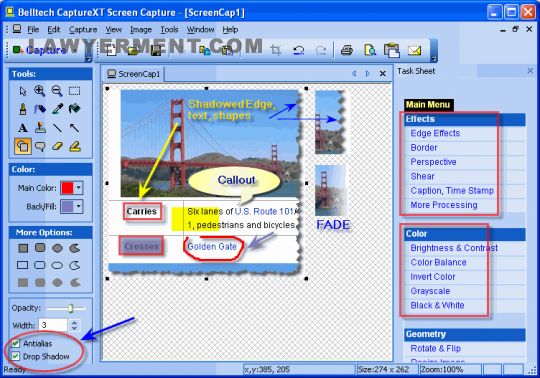The width and height of the screenshot is (540, 378).
Task: Choose outline-only ellipse shape option
Action: tap(57, 265)
